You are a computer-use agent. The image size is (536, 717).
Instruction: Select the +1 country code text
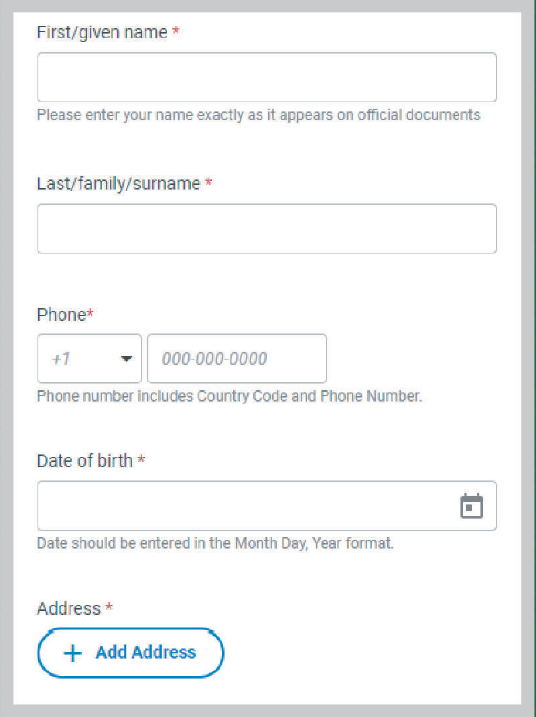click(x=61, y=359)
